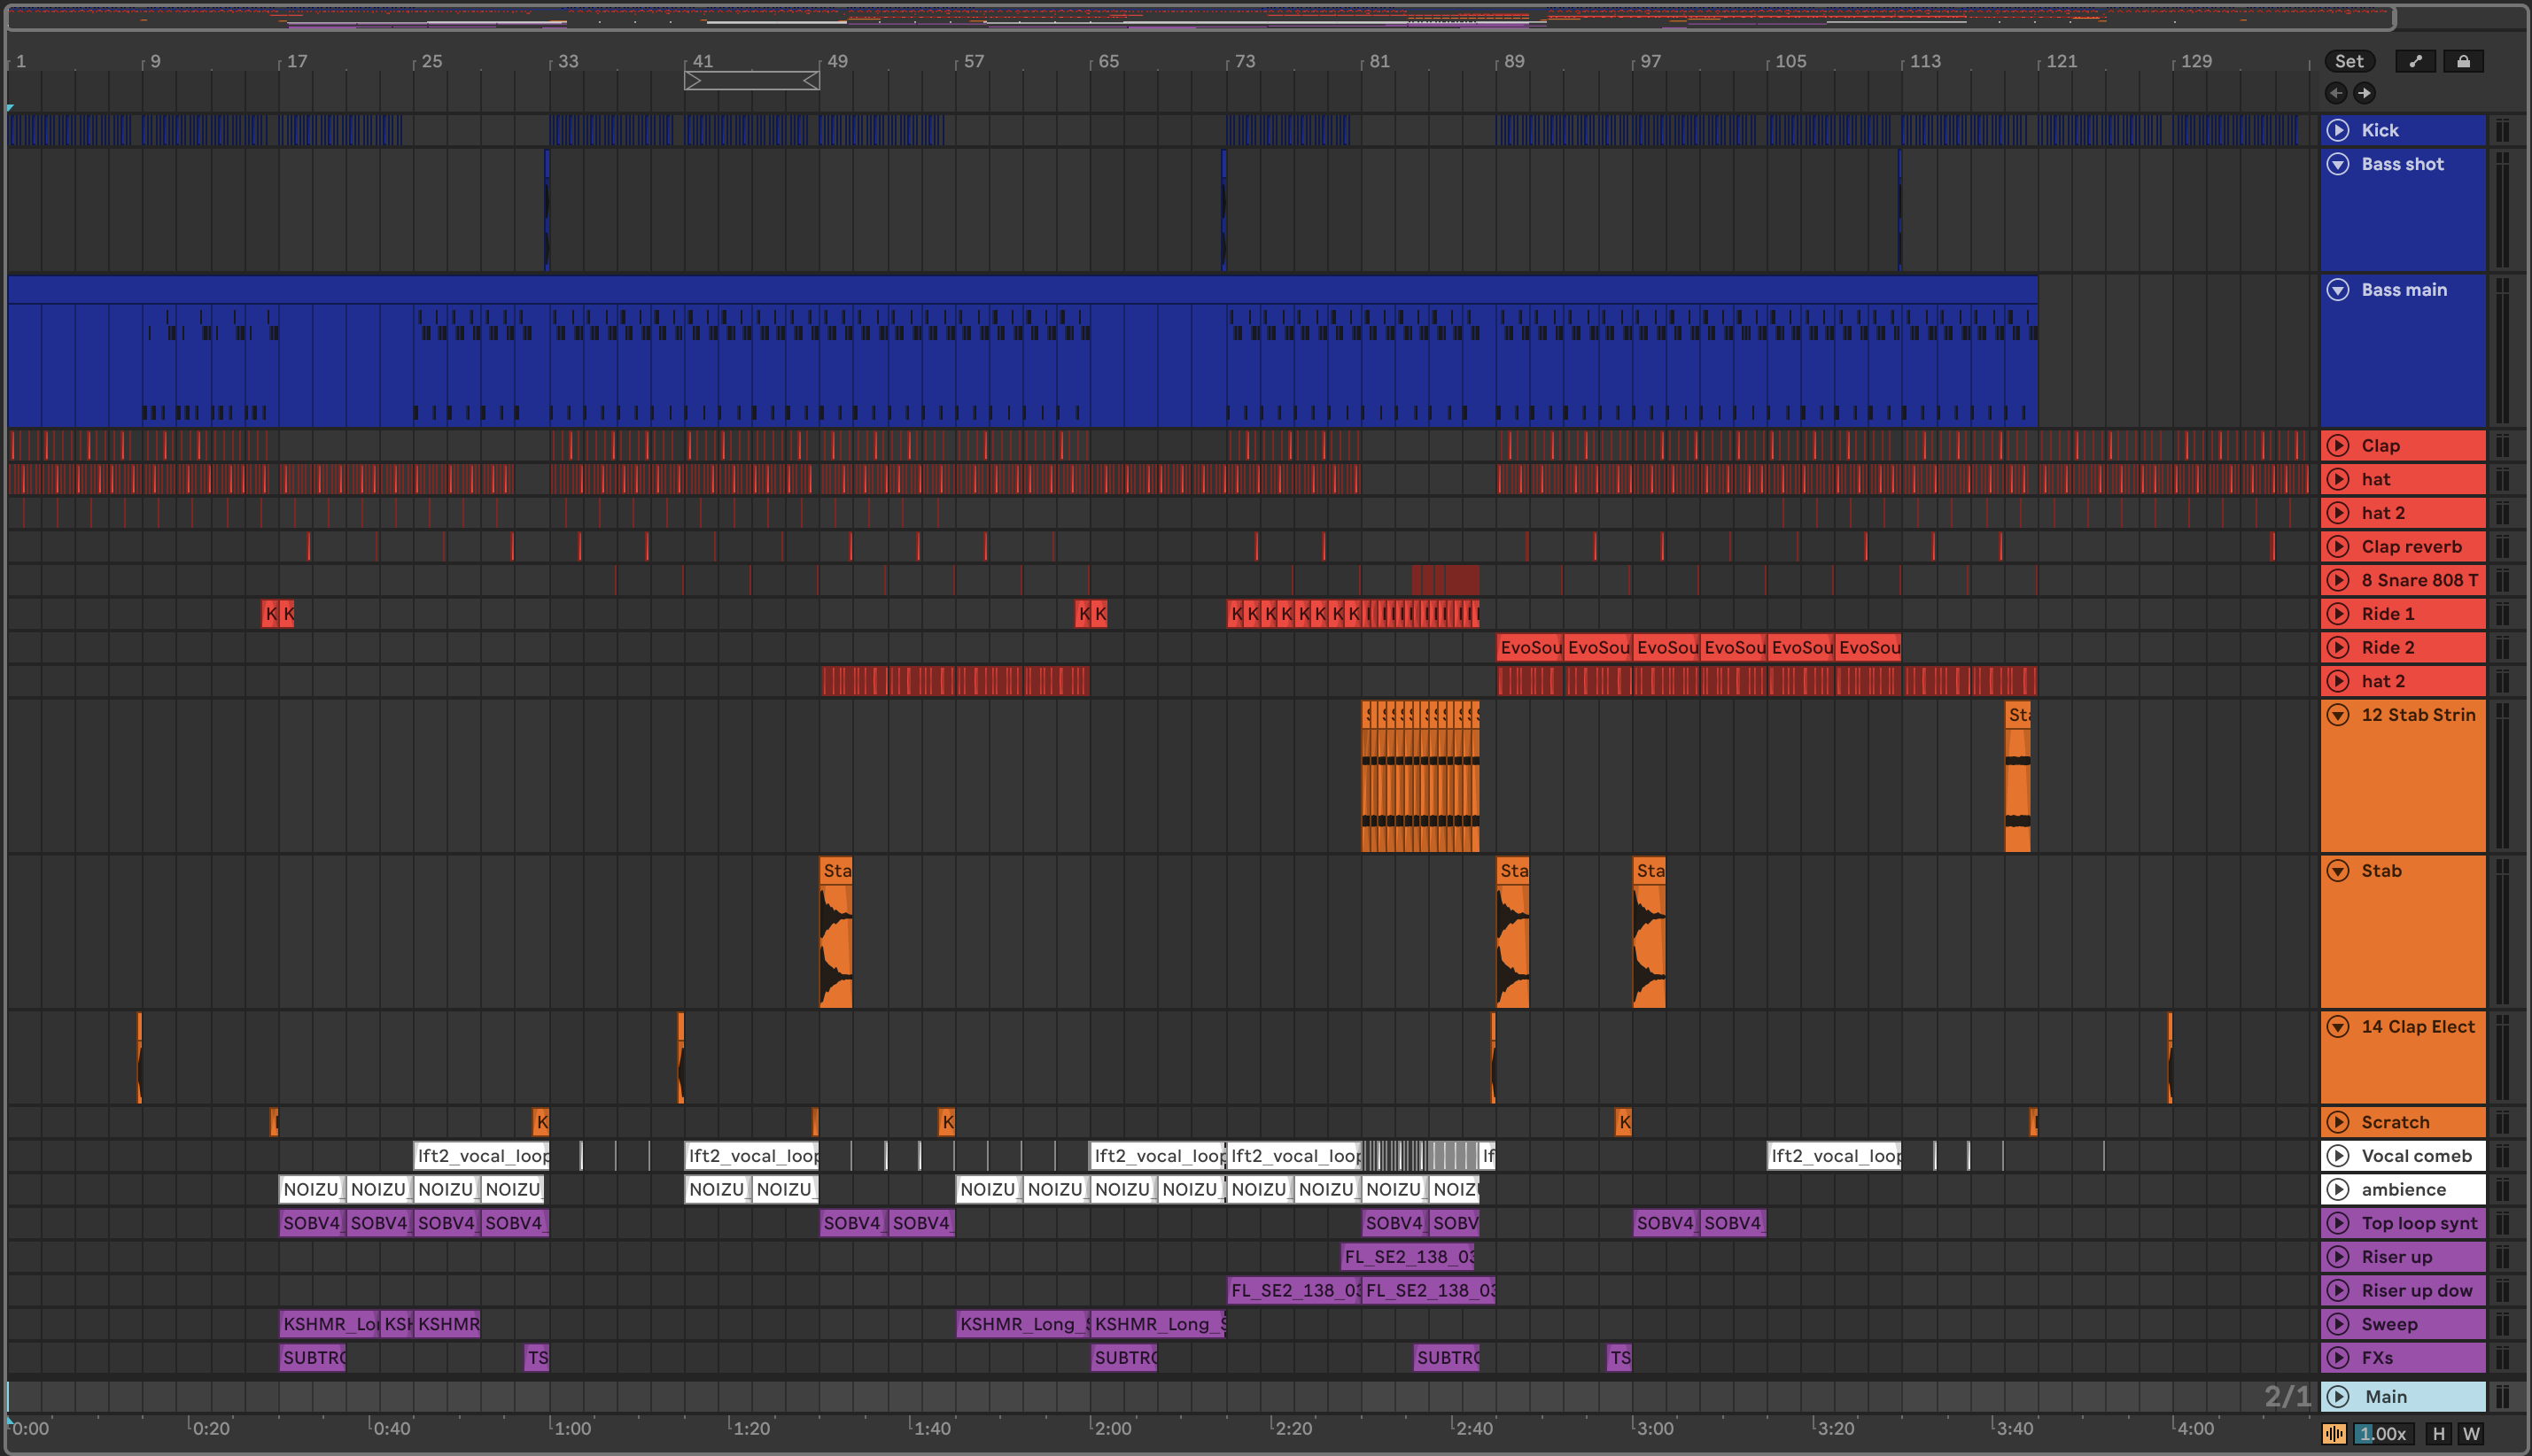2532x1456 pixels.
Task: Select SUBTRO clip at bar 17 on FXs
Action: [x=313, y=1358]
